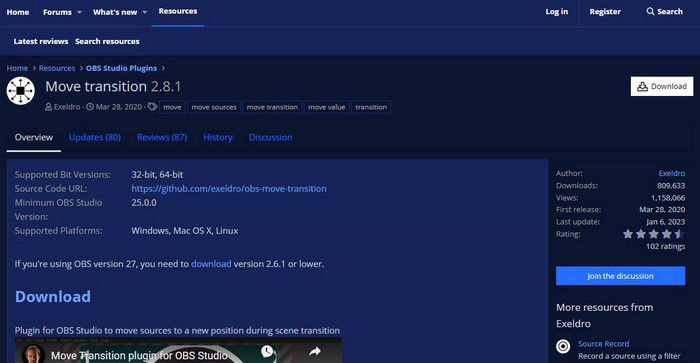Switch to the Reviews (87) tab

point(162,138)
